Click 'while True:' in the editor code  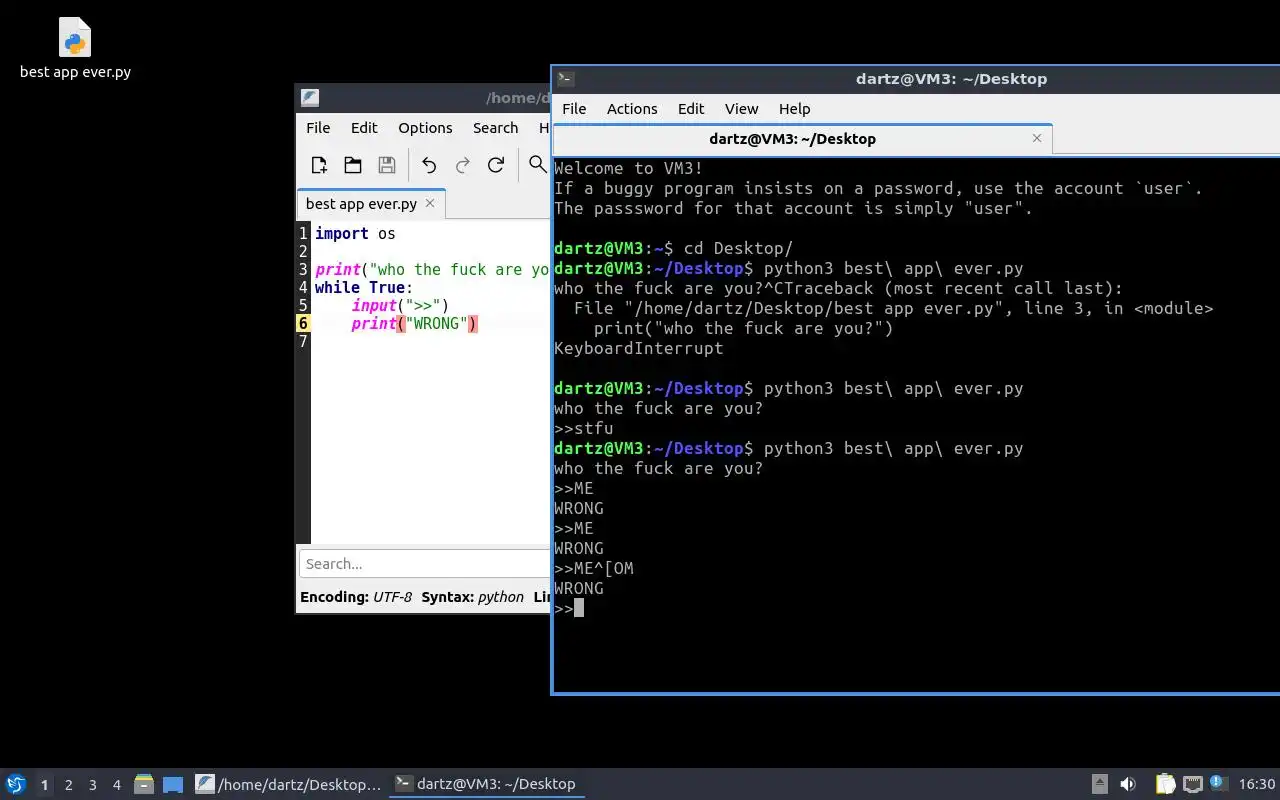click(x=363, y=287)
